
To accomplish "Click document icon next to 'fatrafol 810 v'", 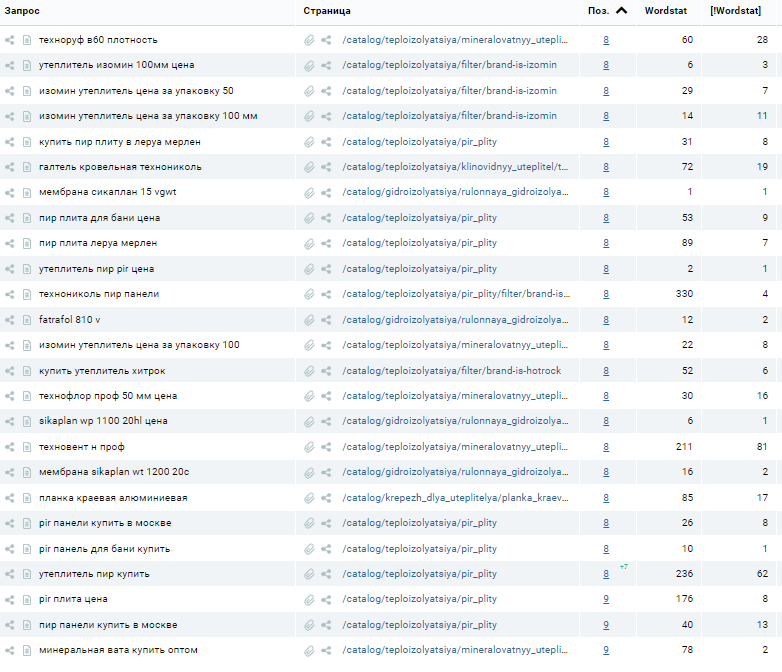I will (x=27, y=320).
